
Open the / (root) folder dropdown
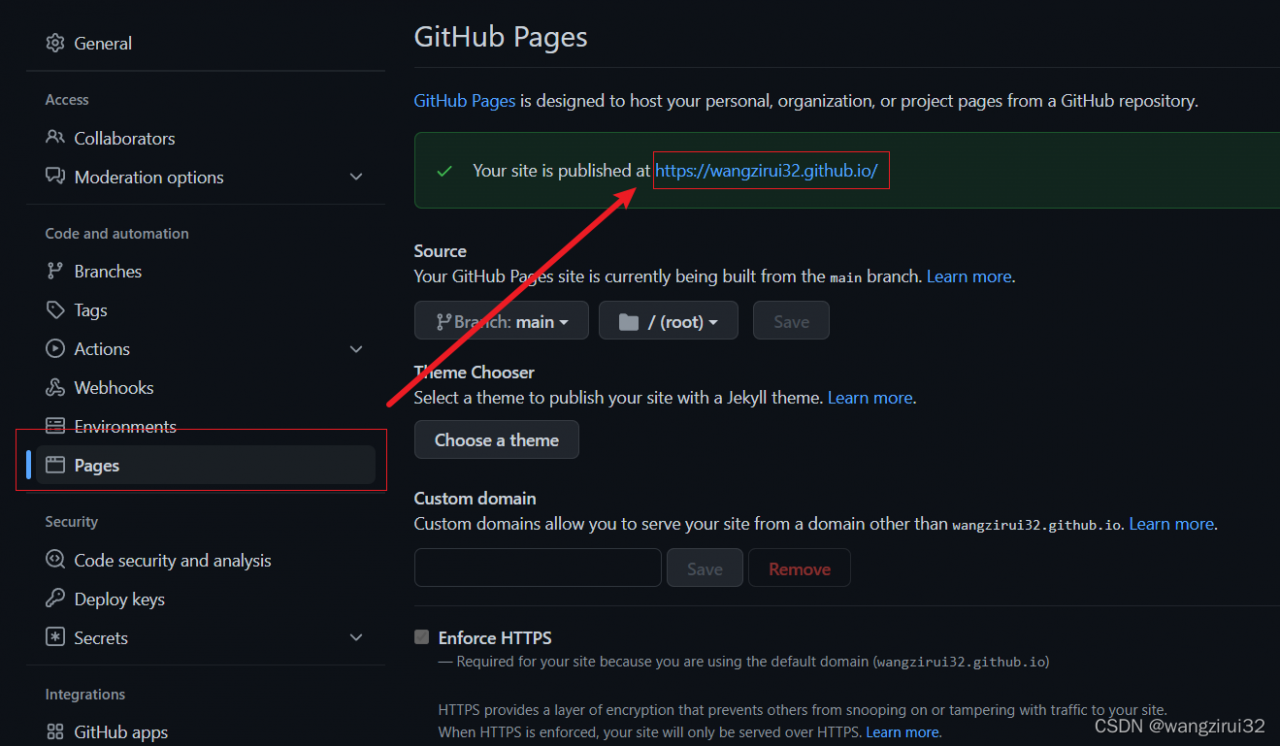pos(668,320)
